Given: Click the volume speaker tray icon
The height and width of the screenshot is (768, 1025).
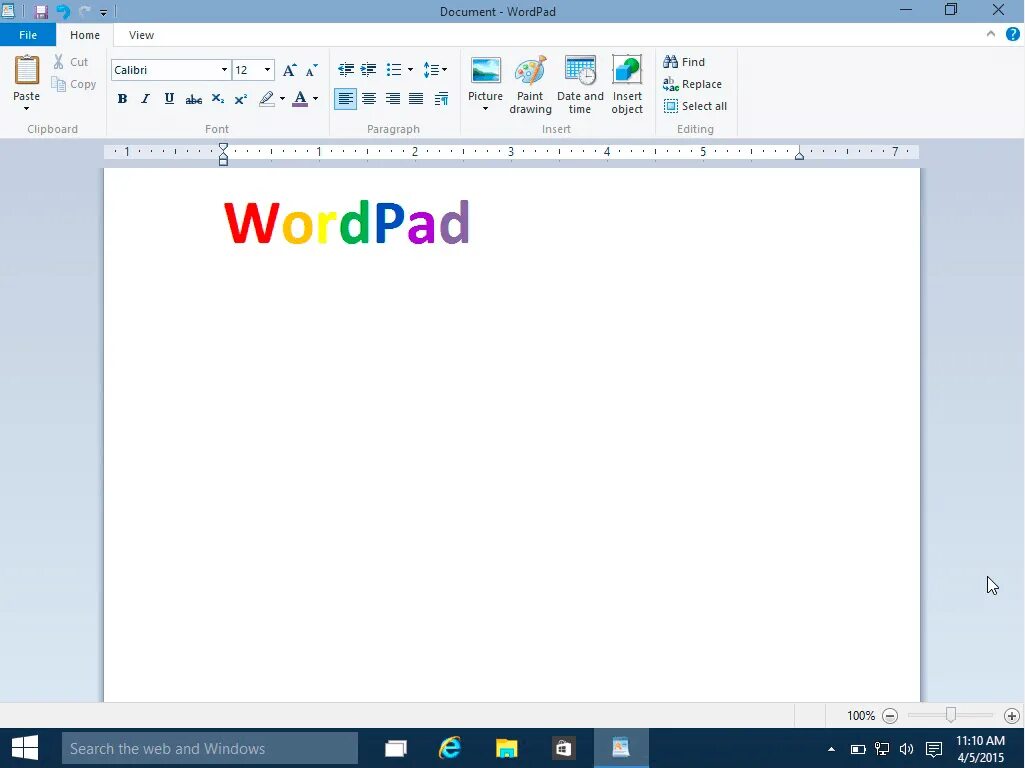Looking at the screenshot, I should pyautogui.click(x=907, y=749).
